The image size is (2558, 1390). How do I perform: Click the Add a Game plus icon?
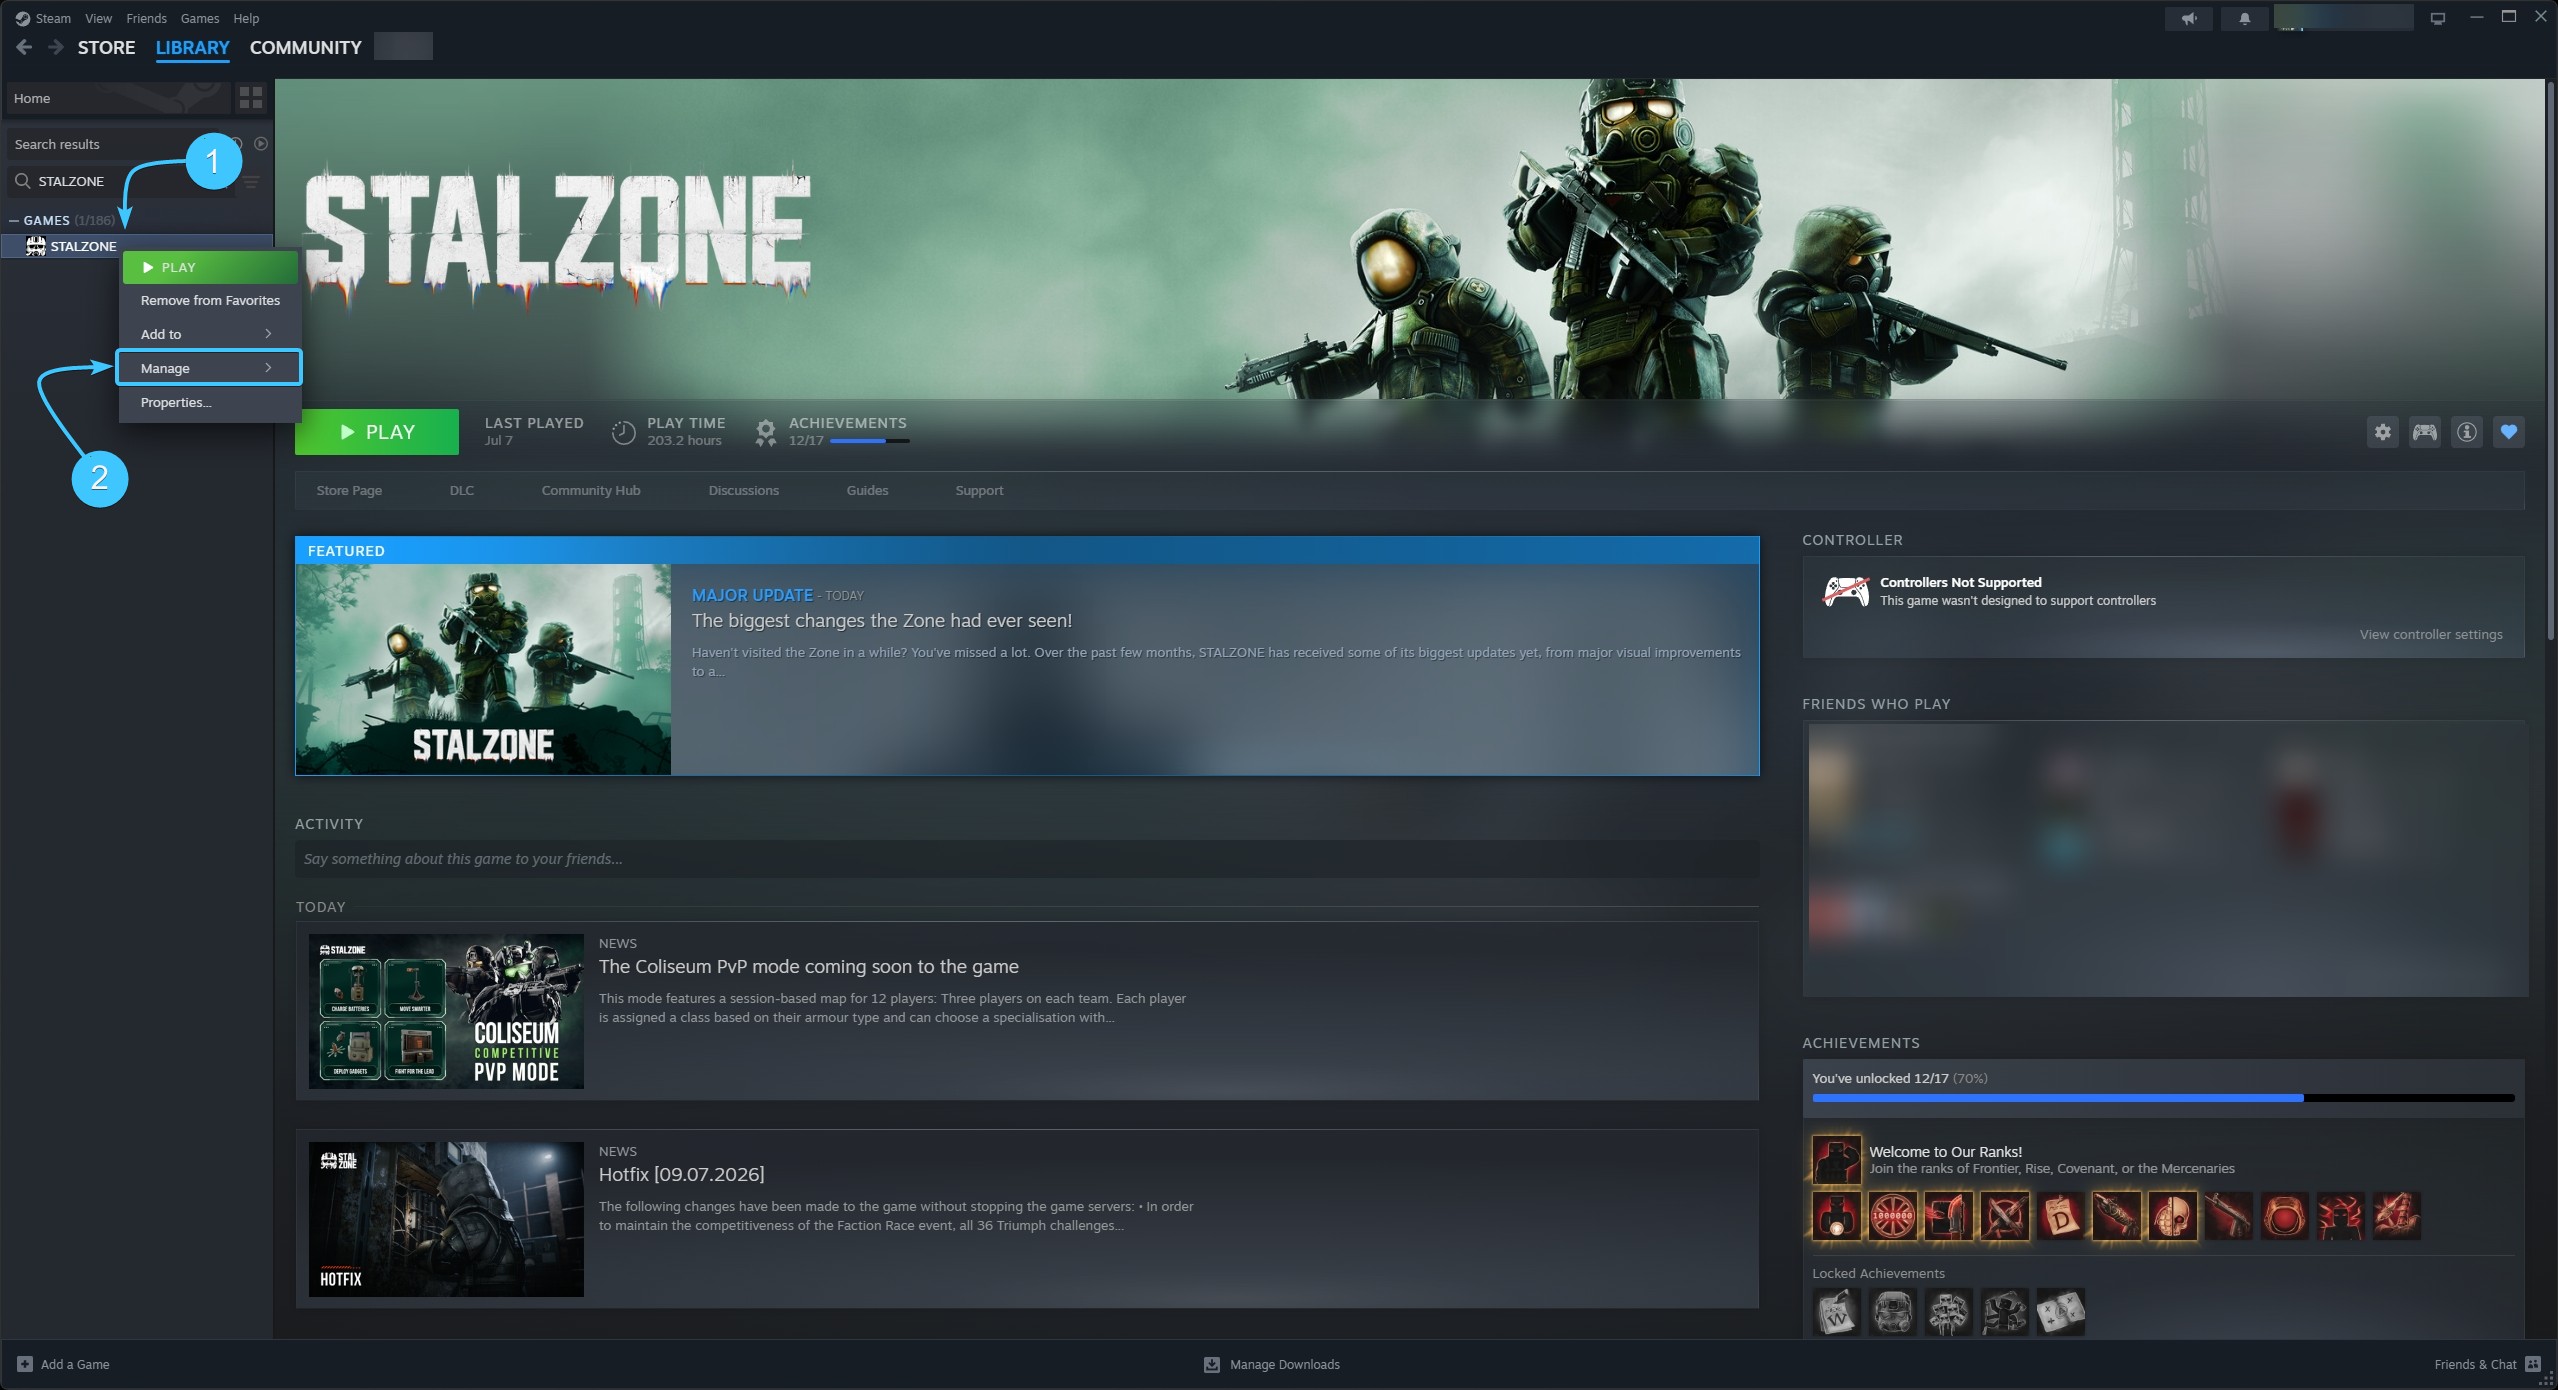[x=25, y=1364]
